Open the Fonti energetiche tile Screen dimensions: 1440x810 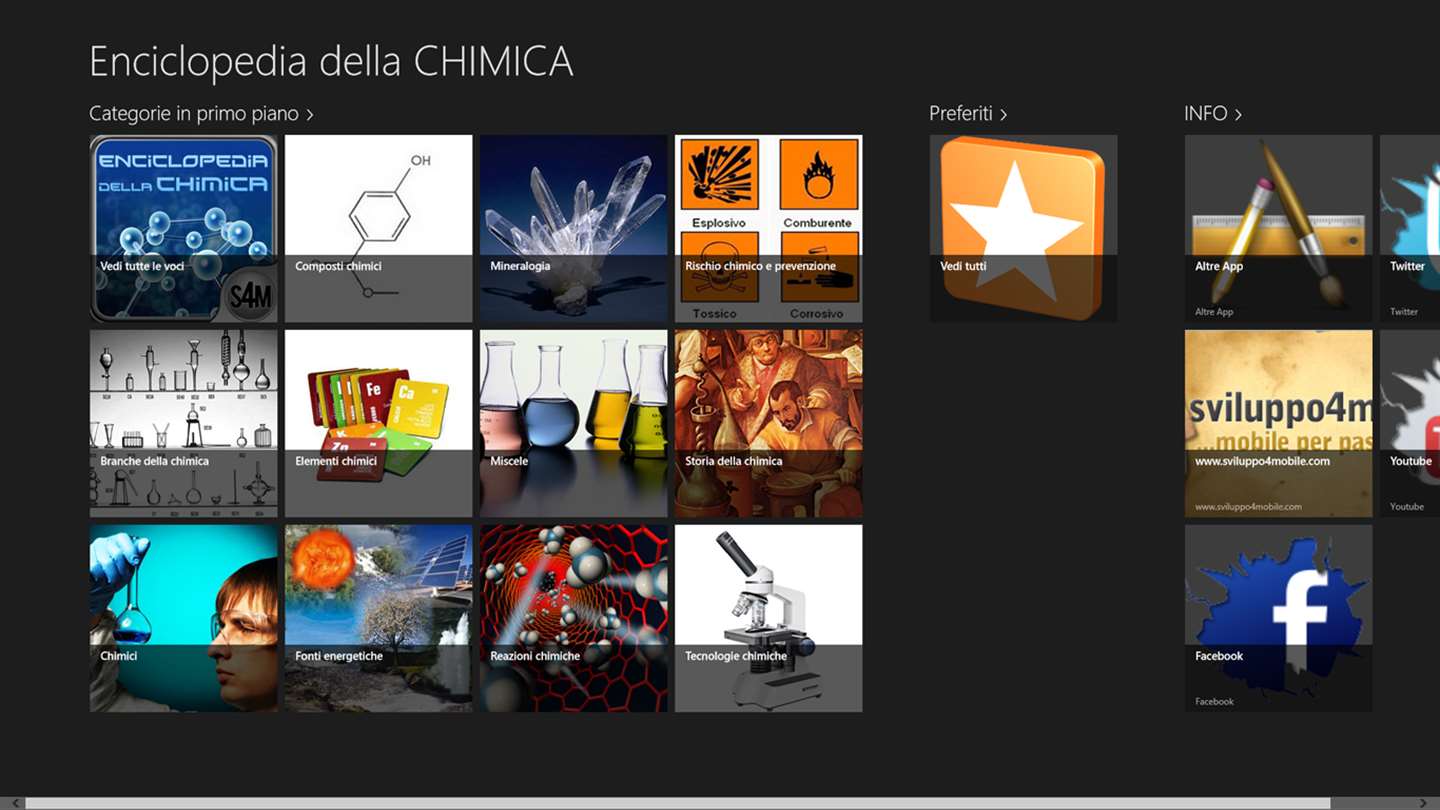pyautogui.click(x=378, y=618)
